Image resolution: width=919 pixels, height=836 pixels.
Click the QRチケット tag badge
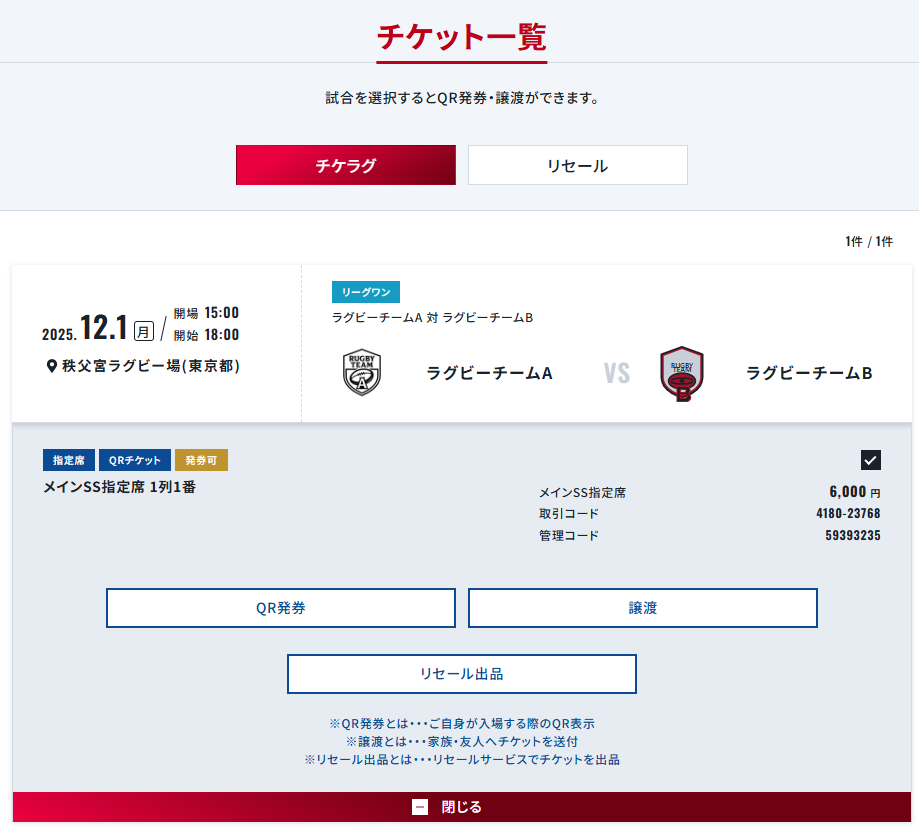(134, 460)
